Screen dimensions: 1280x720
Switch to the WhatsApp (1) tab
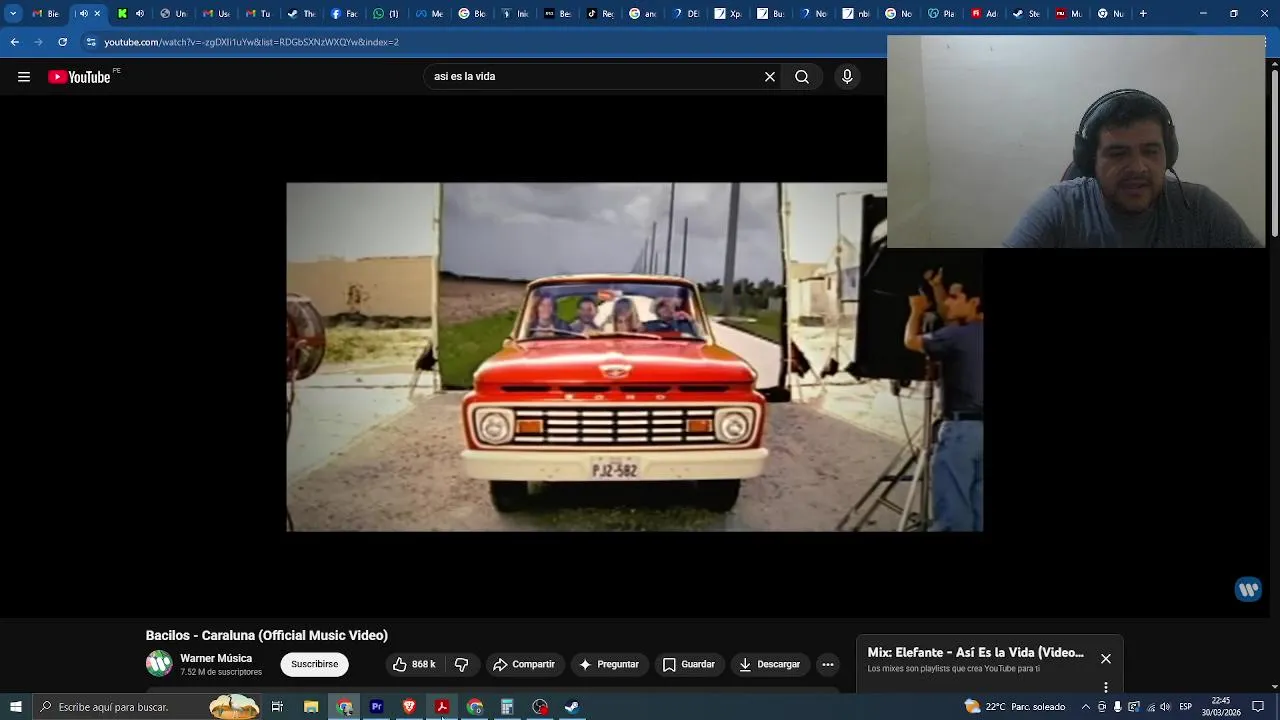point(386,14)
